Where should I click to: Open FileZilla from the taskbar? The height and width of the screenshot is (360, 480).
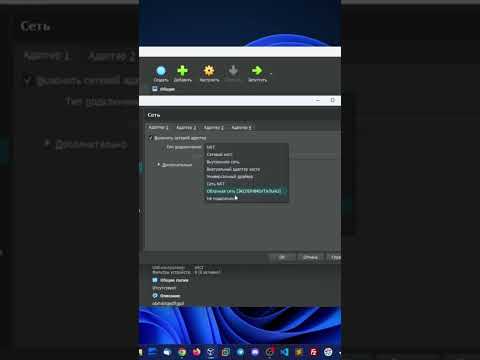(313, 352)
